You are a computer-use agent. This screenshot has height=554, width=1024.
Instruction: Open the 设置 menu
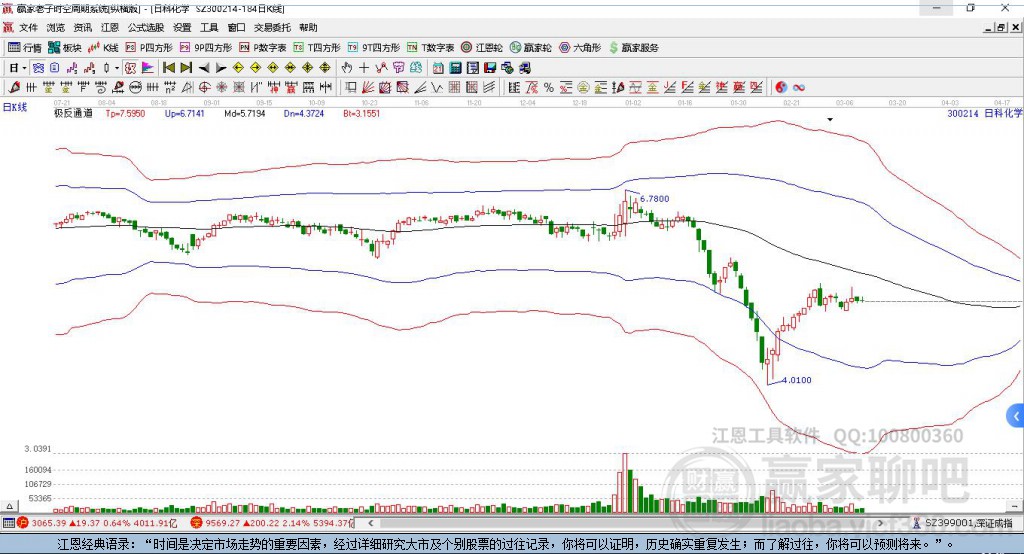click(182, 27)
